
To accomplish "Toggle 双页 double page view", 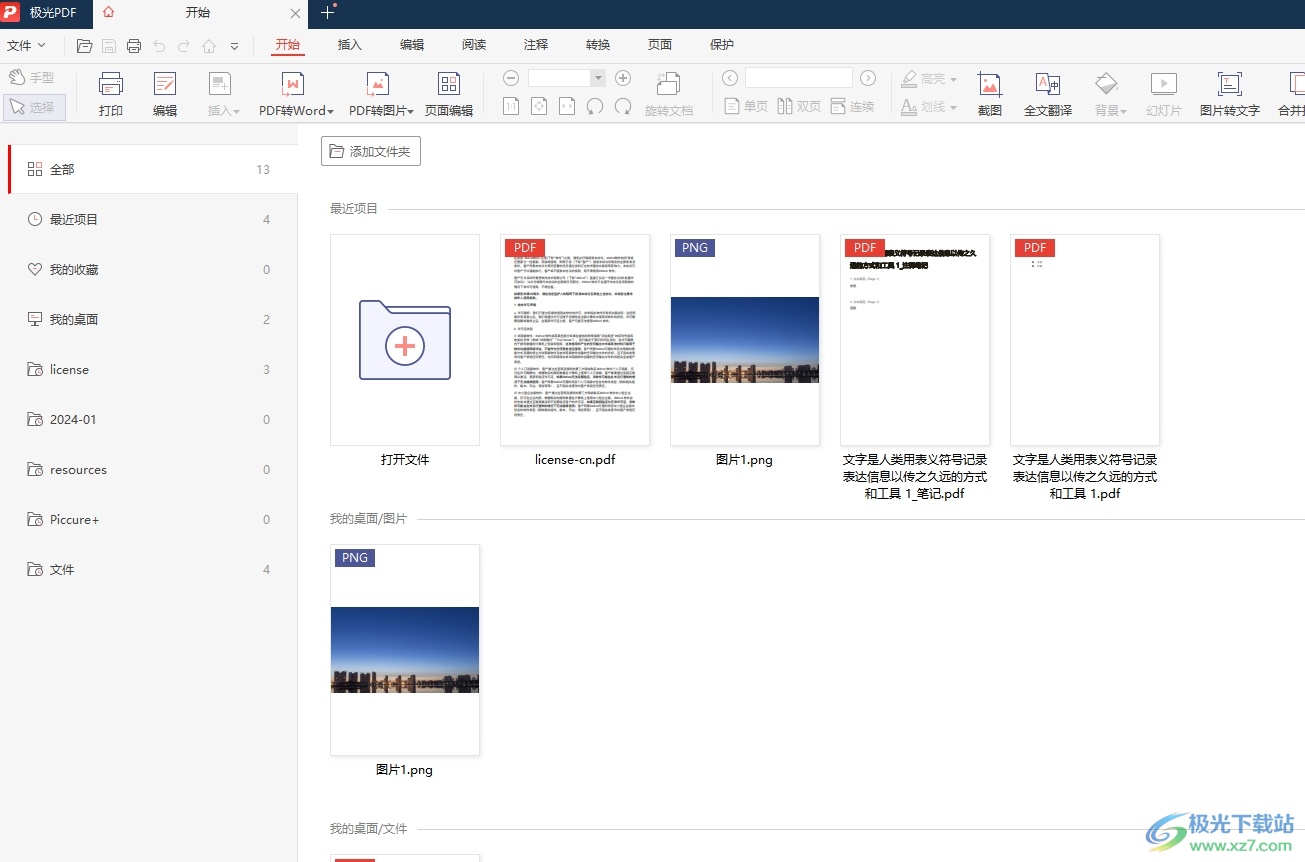I will [798, 106].
